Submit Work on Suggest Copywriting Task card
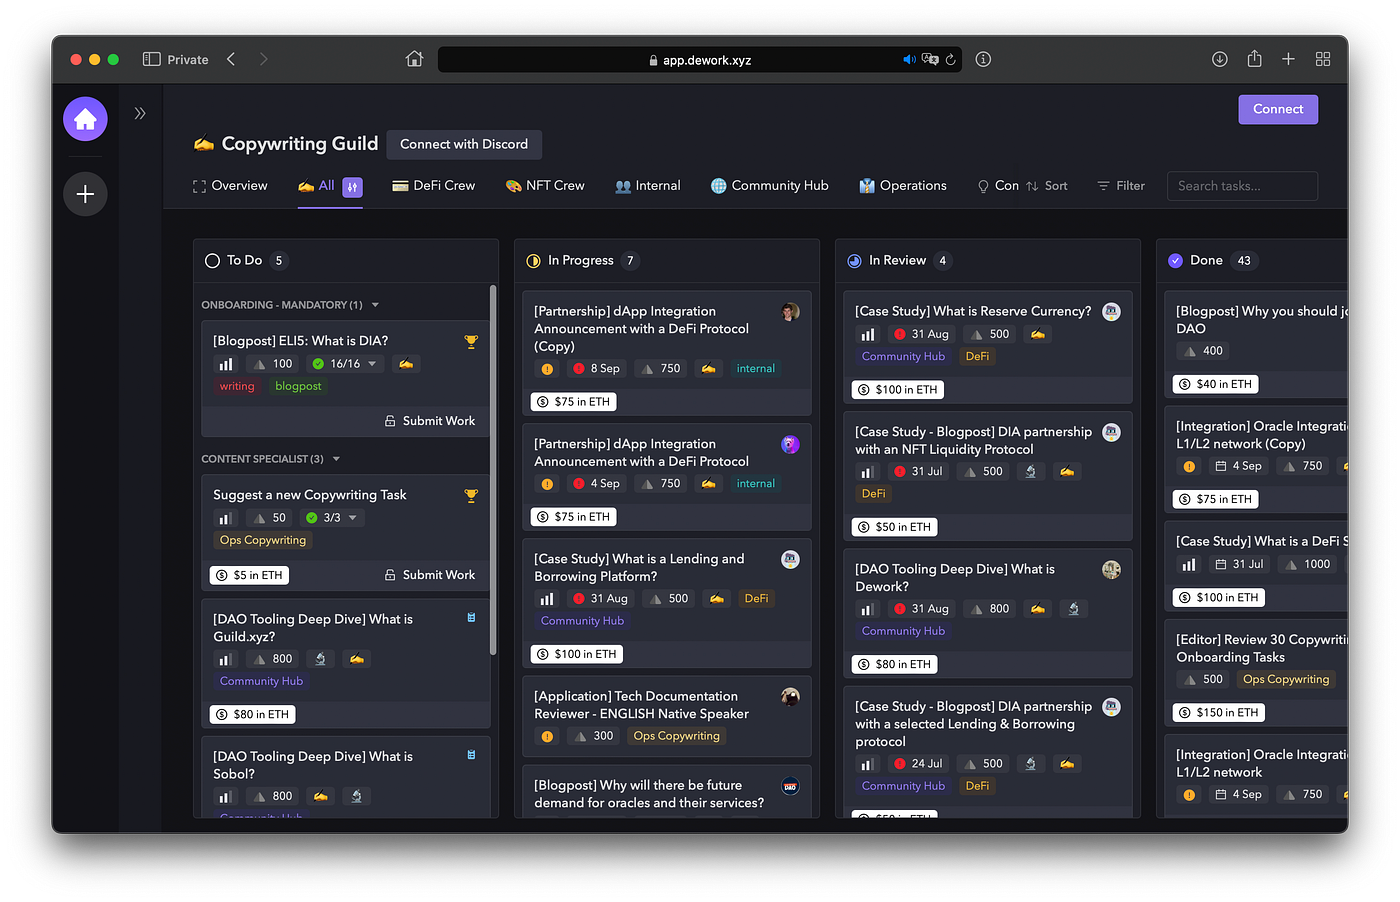 pyautogui.click(x=430, y=575)
